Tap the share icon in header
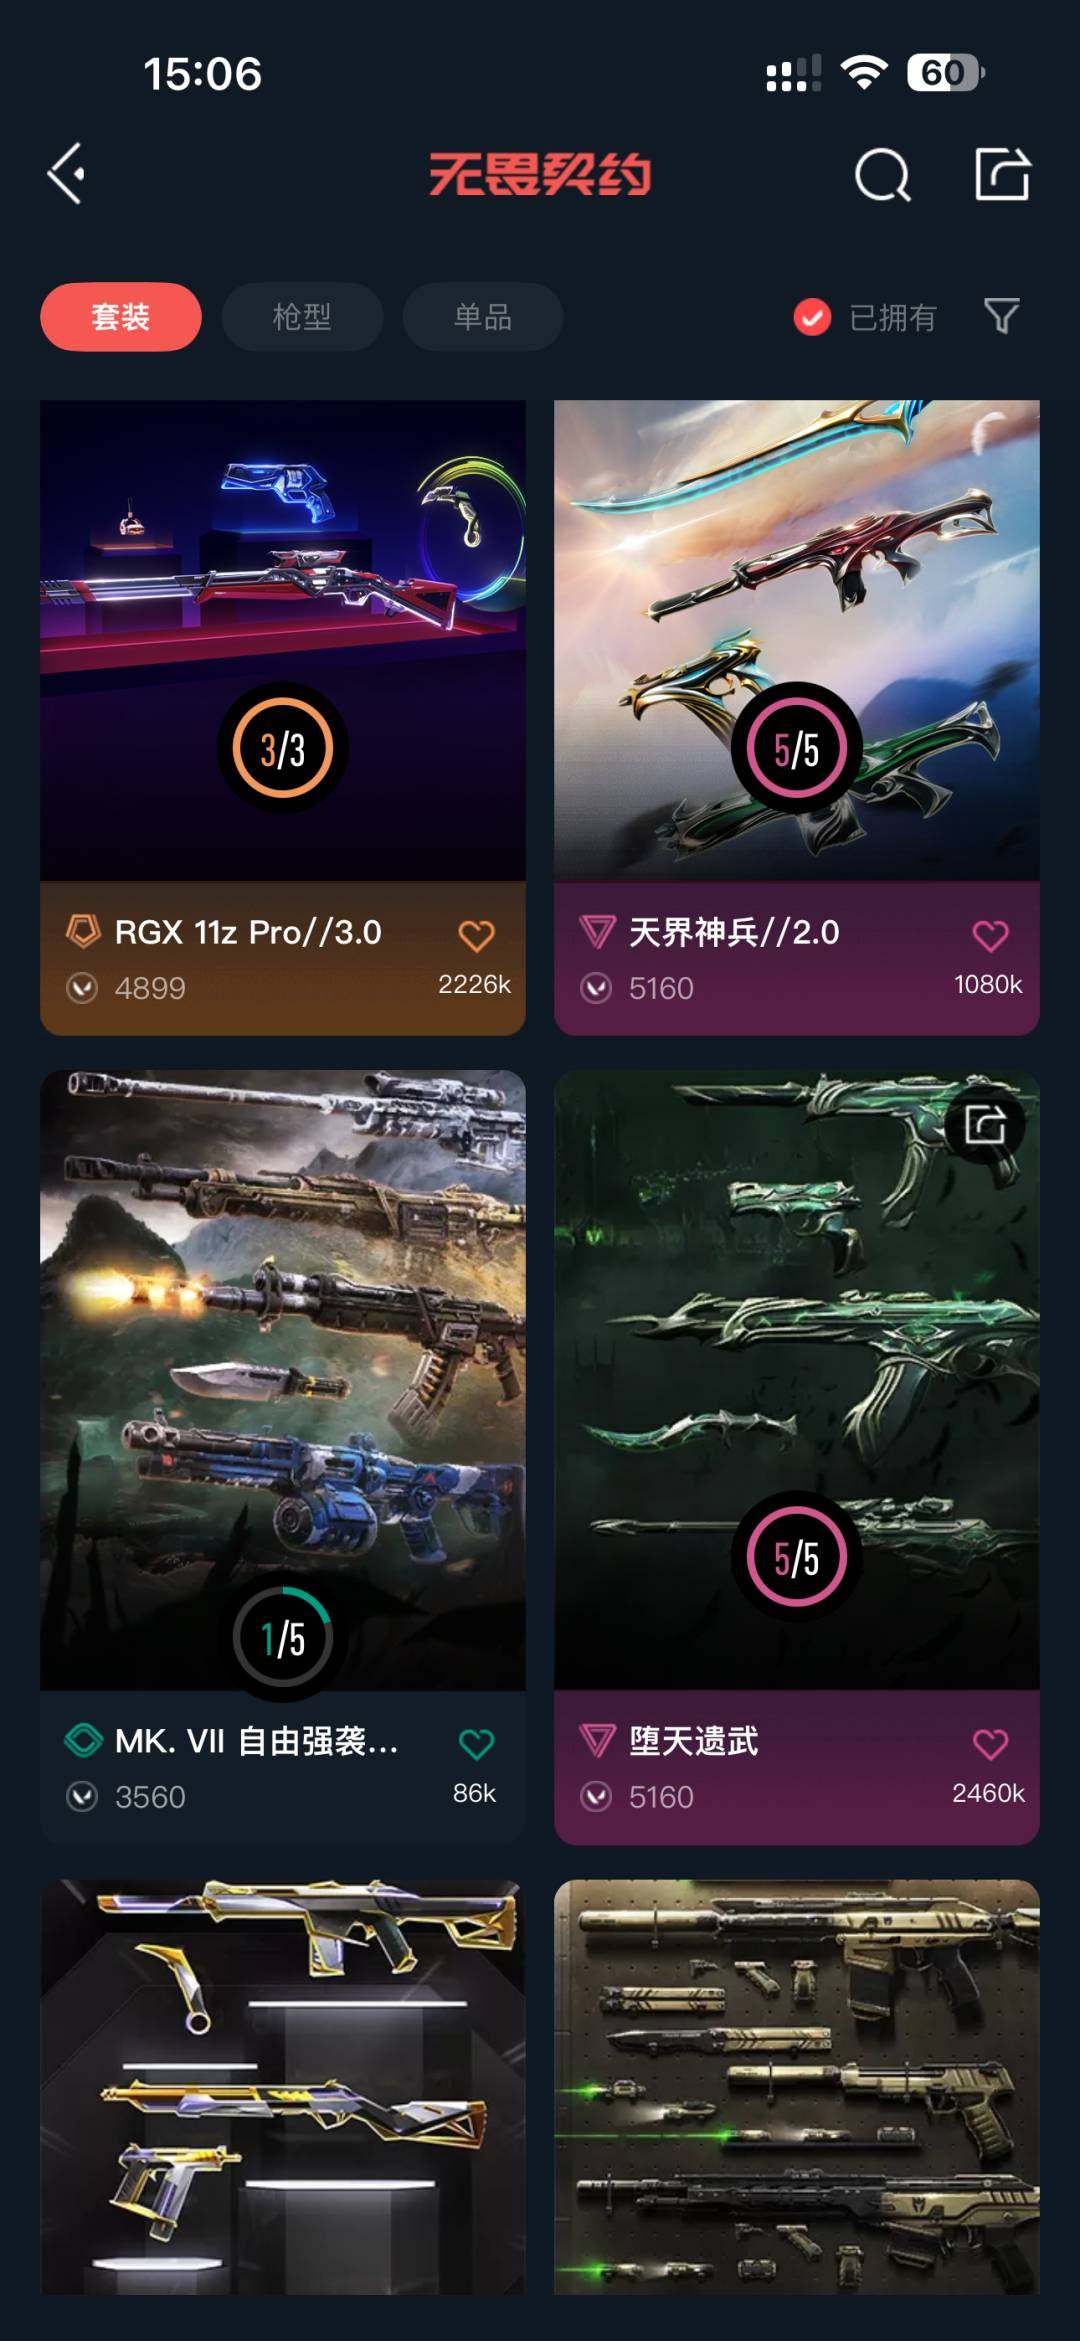 pos(1002,174)
